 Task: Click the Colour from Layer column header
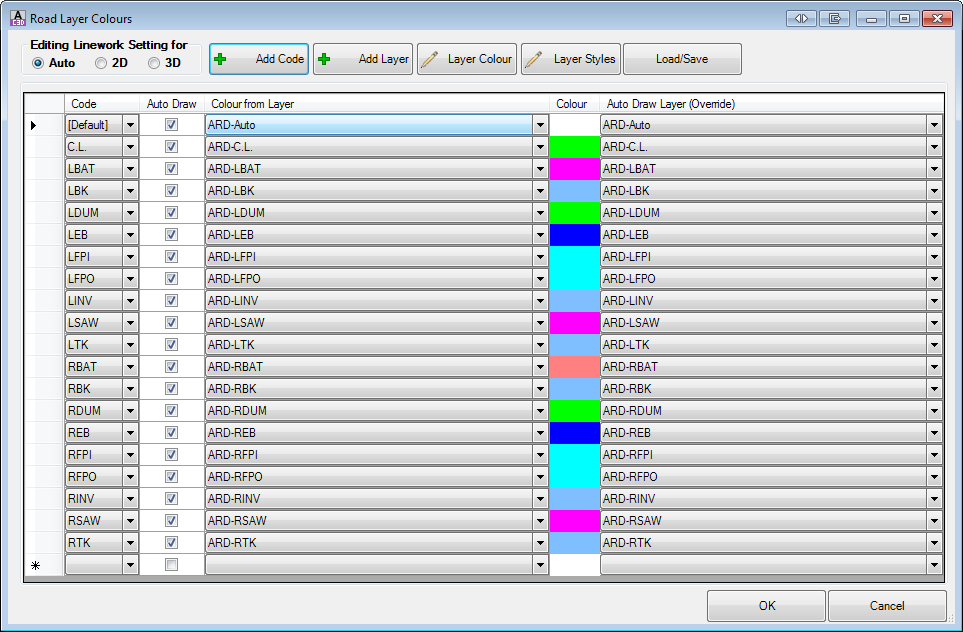[x=377, y=104]
